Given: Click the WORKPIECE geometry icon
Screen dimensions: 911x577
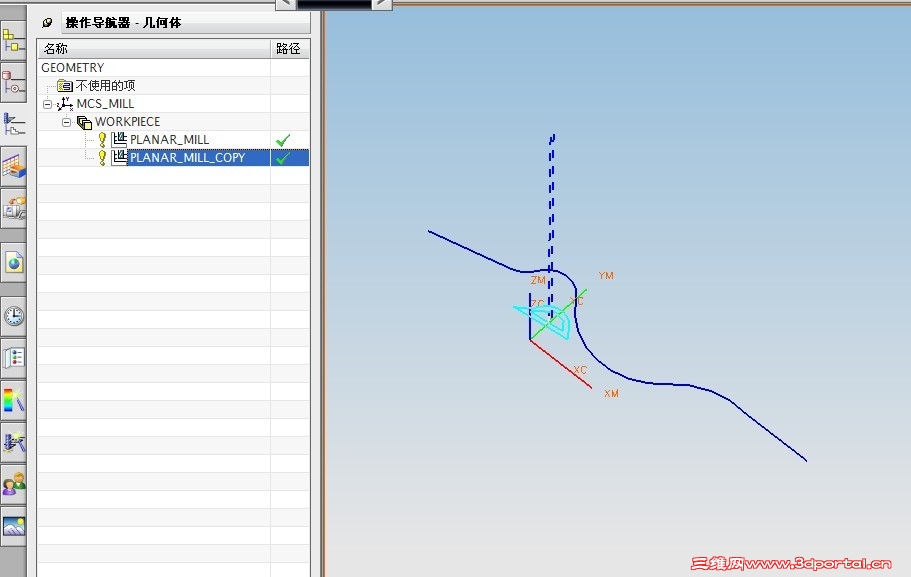Looking at the screenshot, I should [x=84, y=122].
